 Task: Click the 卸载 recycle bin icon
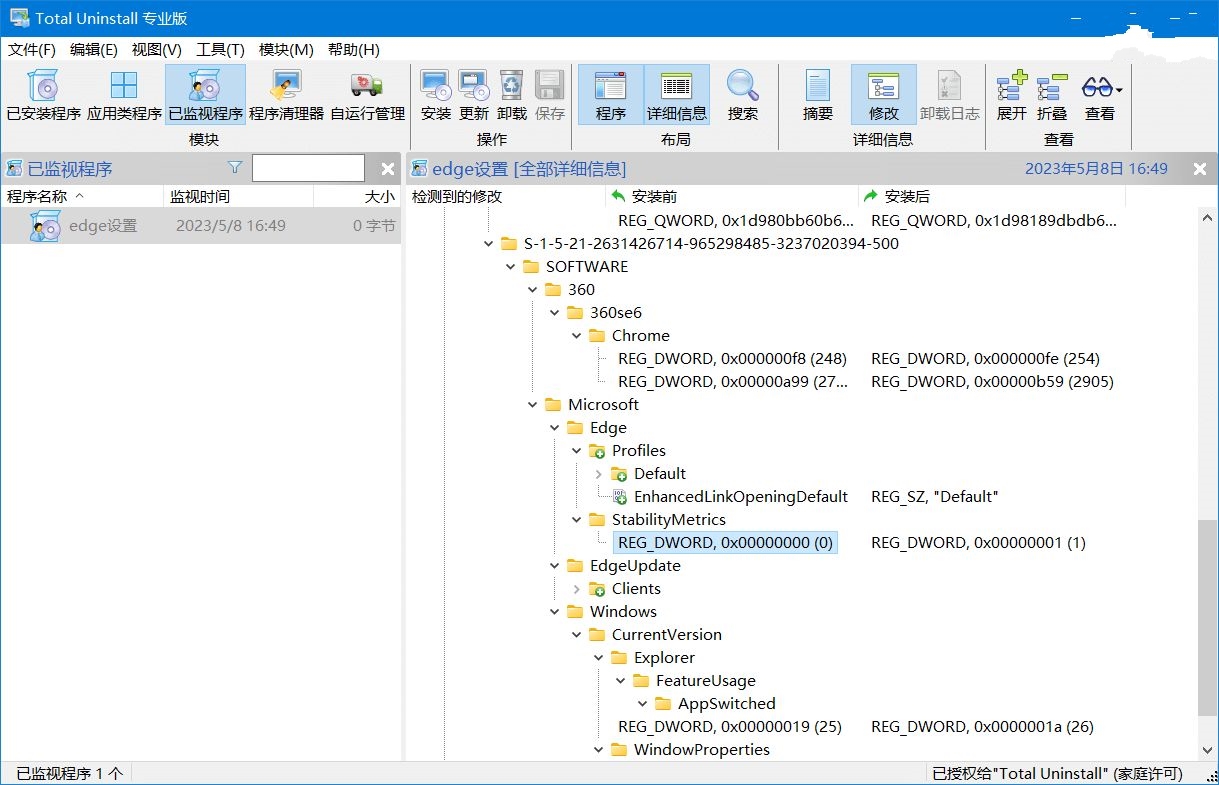(x=511, y=96)
